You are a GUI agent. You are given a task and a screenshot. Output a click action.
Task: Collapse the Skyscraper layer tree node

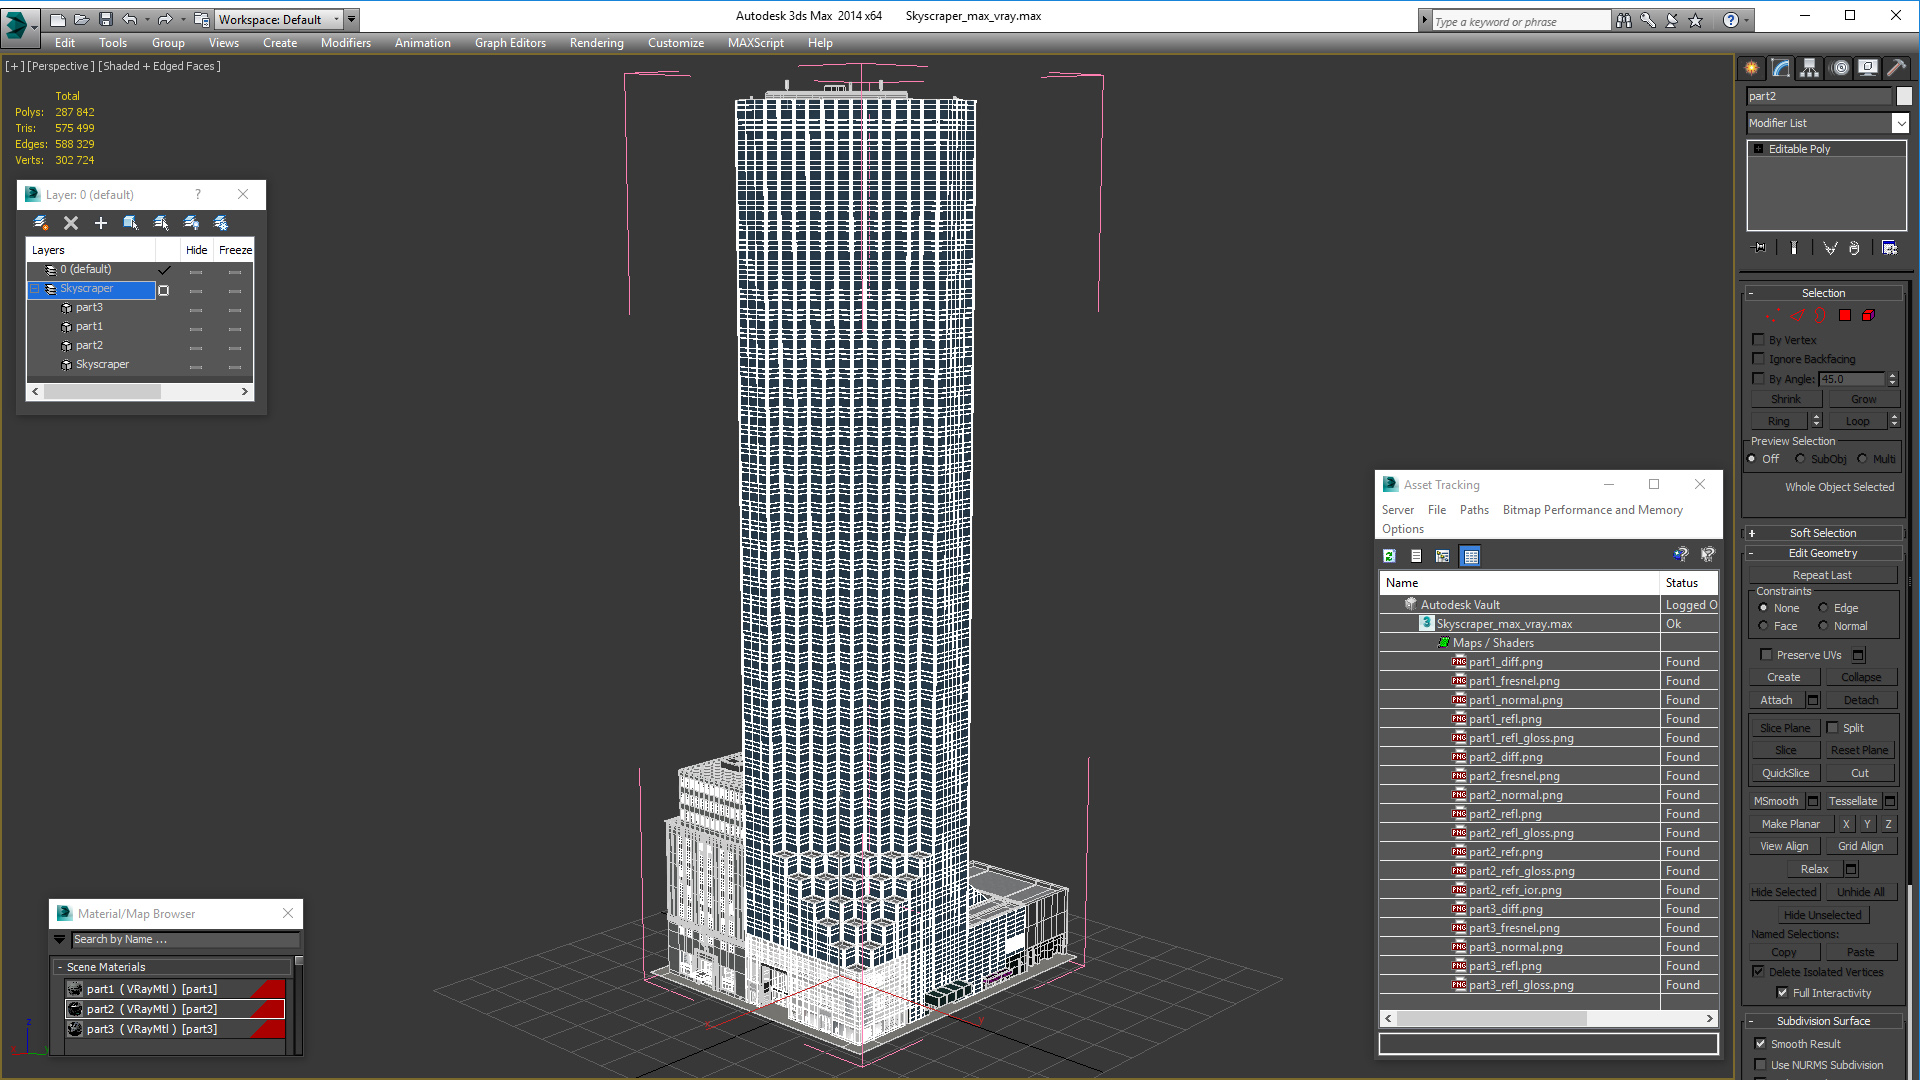pyautogui.click(x=35, y=289)
